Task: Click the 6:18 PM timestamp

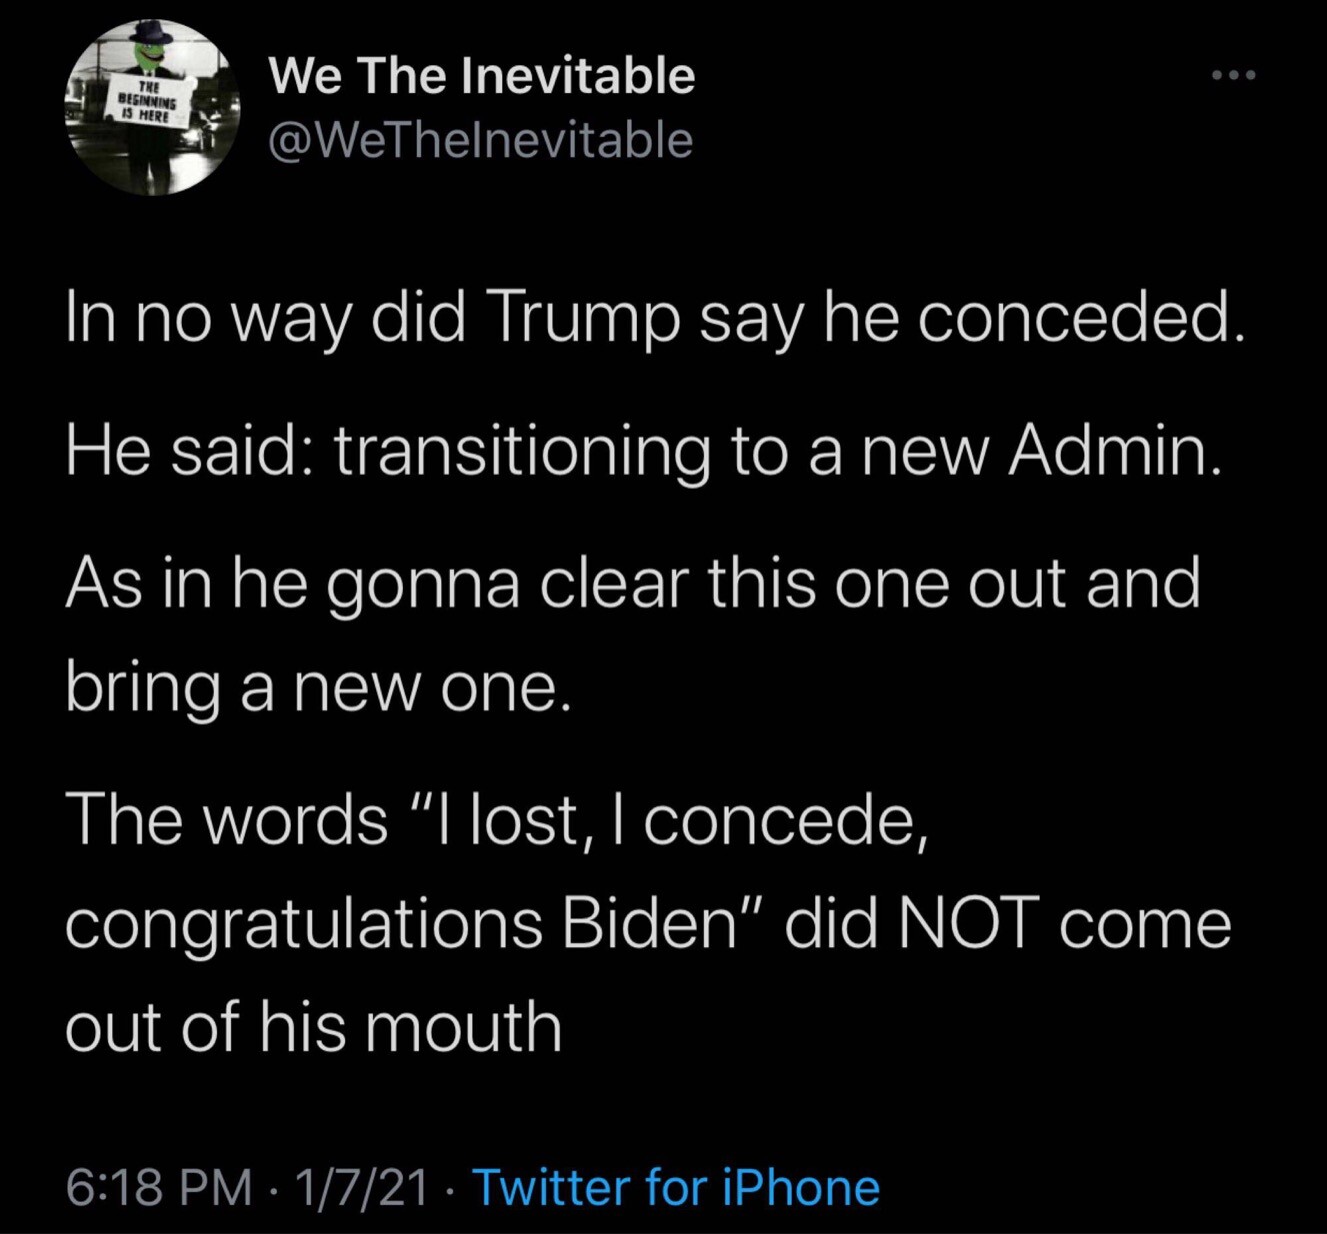Action: pos(159,1187)
